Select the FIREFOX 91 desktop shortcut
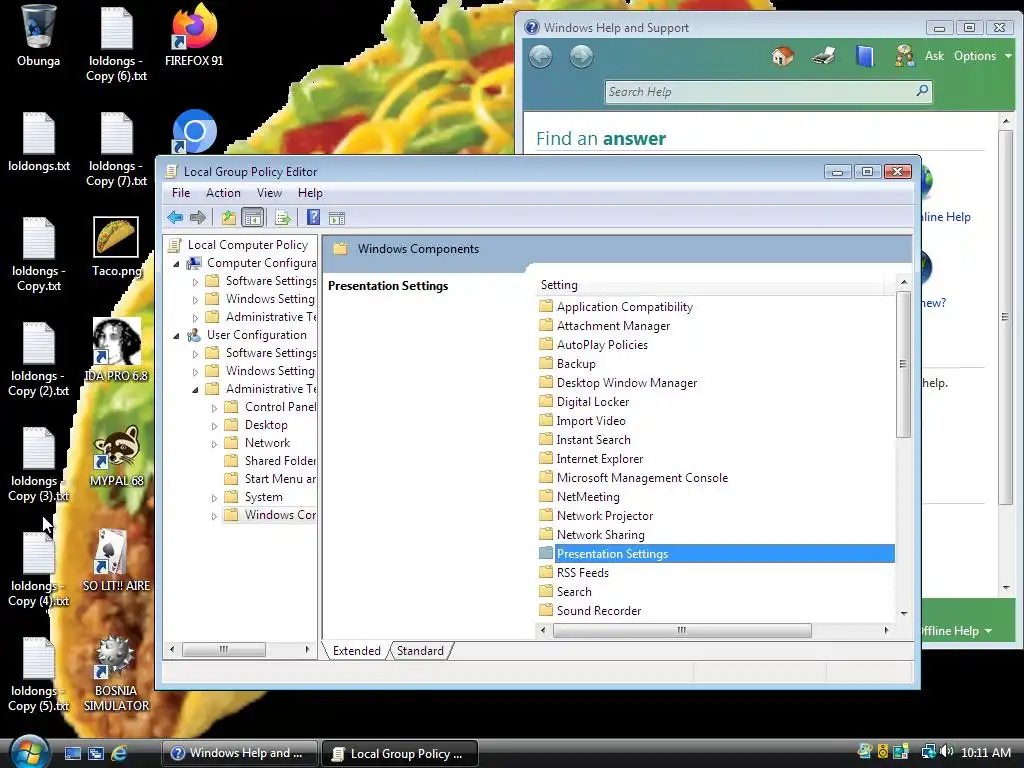 (x=194, y=36)
